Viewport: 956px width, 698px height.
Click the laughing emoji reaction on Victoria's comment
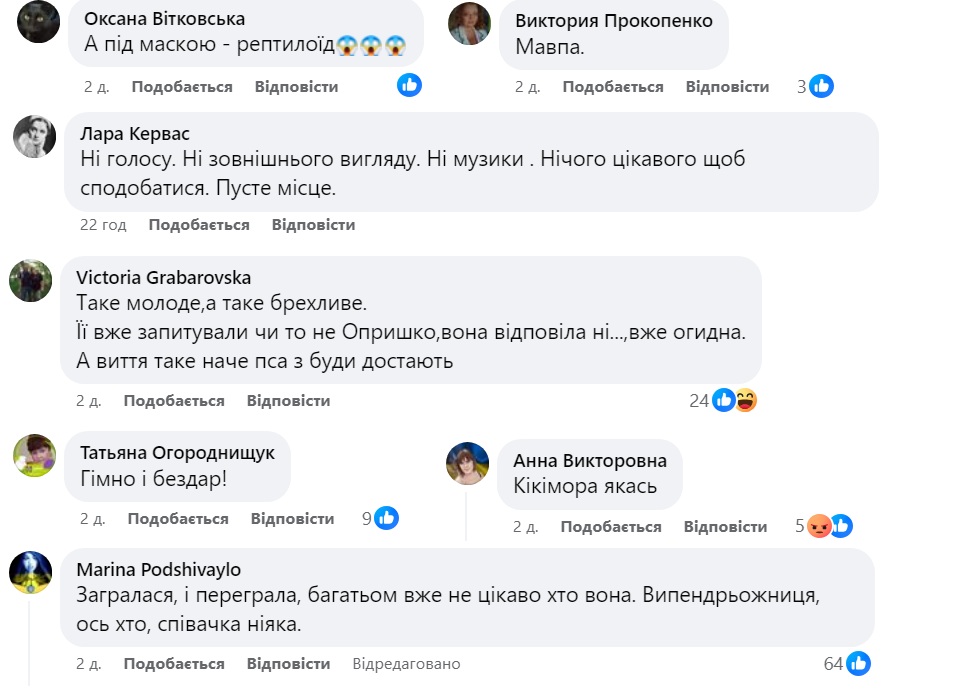tap(747, 399)
